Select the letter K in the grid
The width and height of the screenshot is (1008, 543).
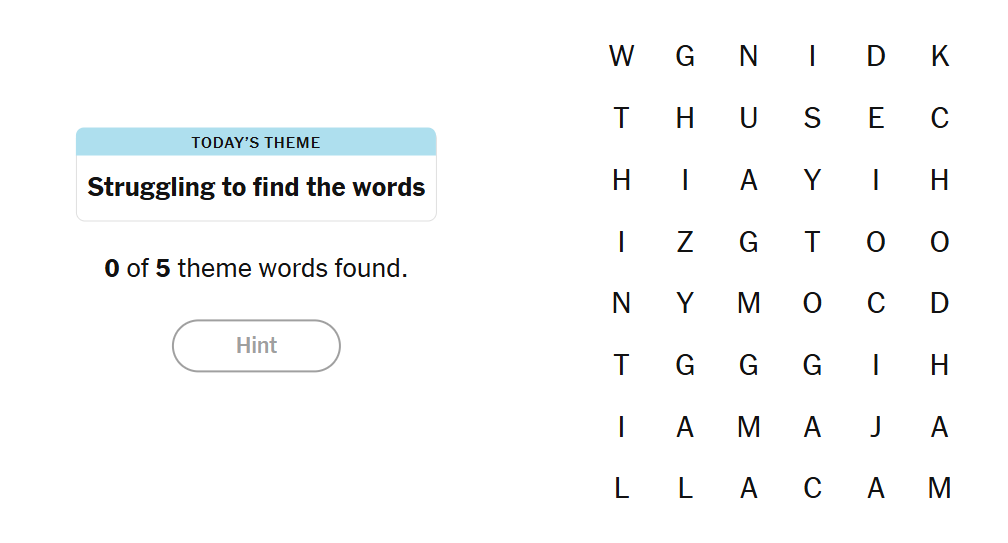[x=939, y=56]
